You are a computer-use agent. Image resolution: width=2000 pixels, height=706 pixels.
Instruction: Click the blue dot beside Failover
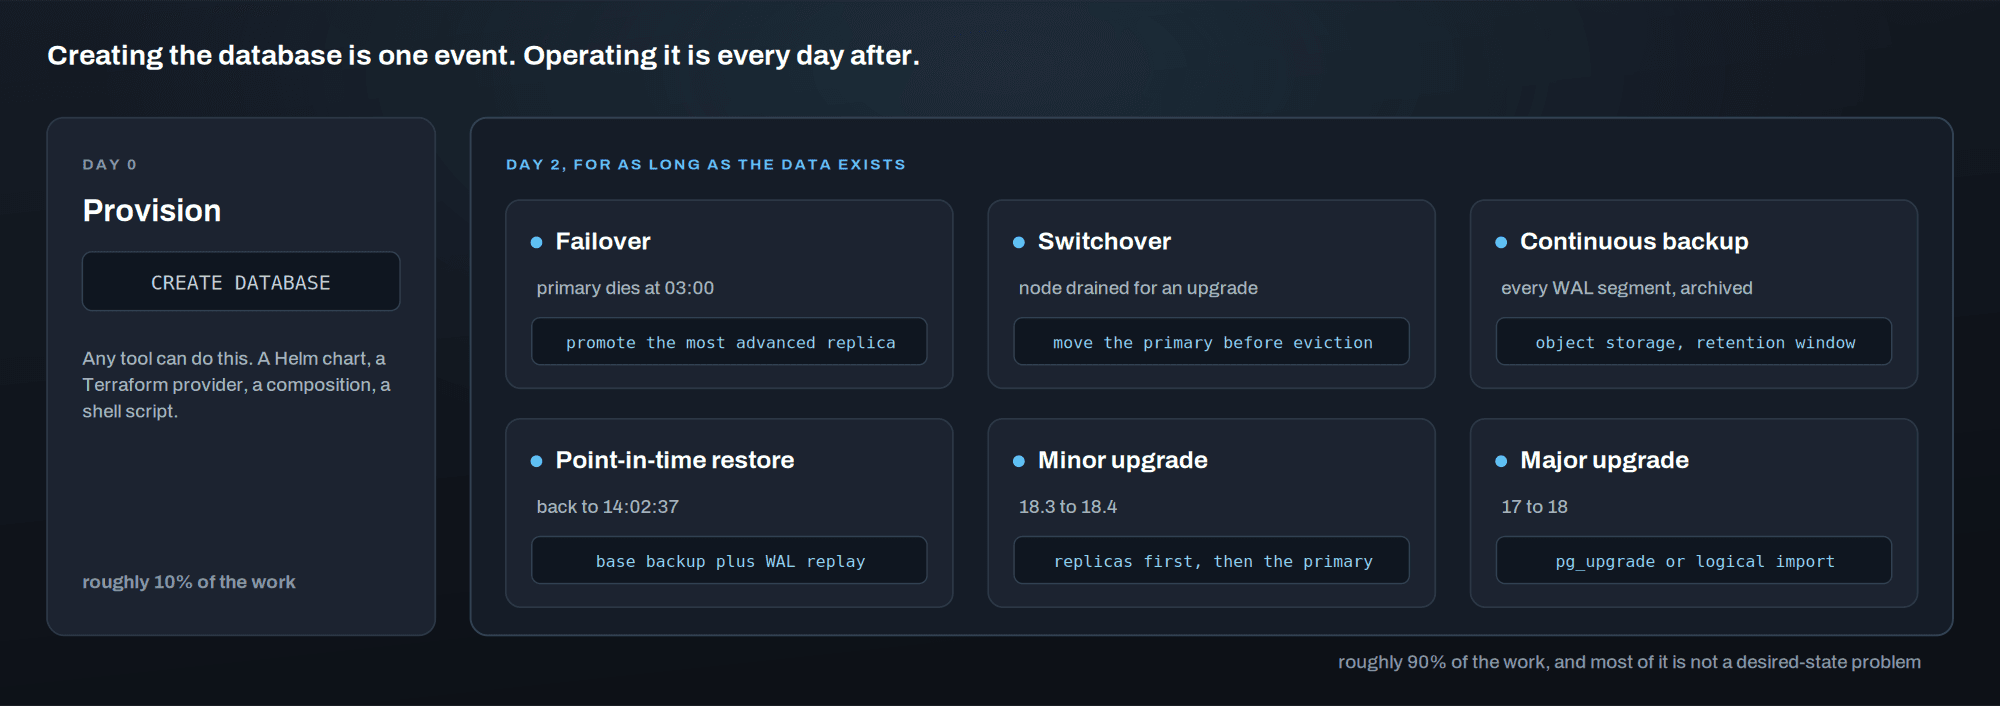click(536, 242)
